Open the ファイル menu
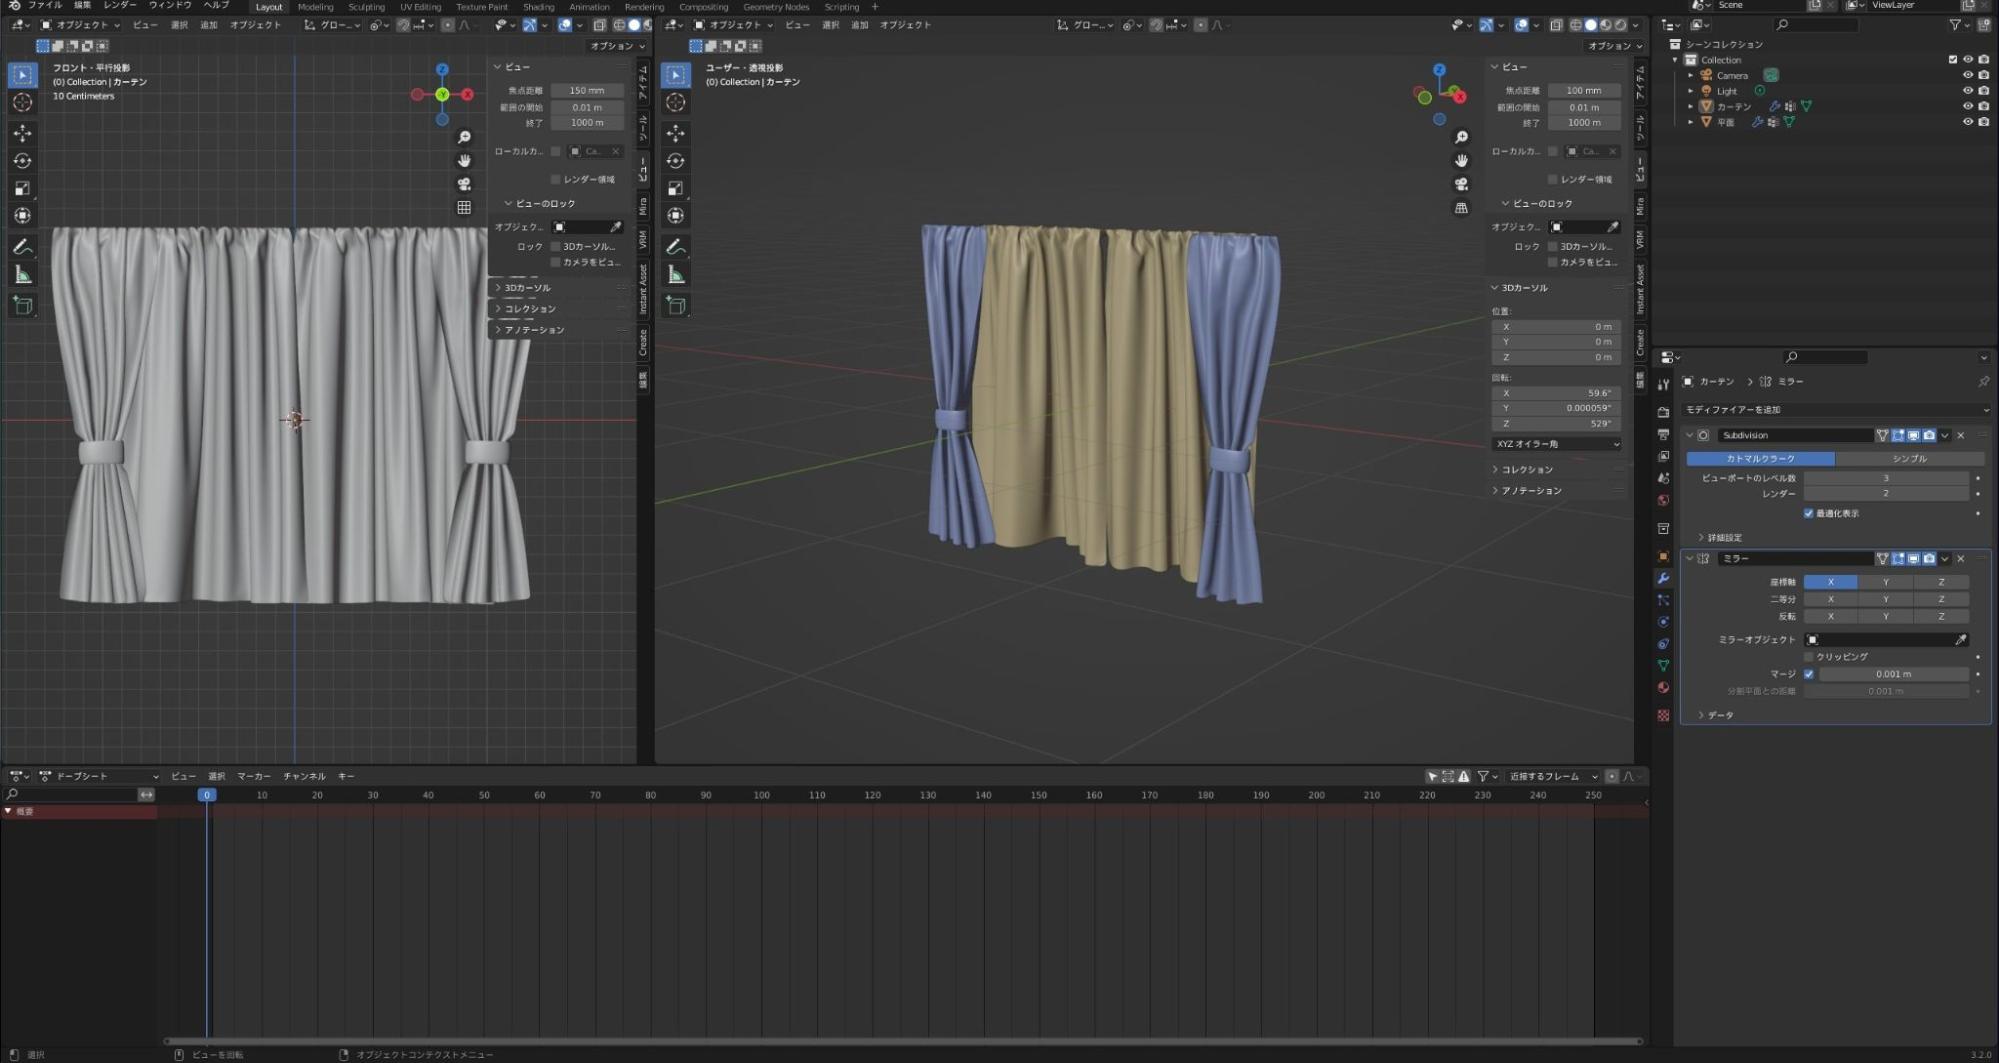Image resolution: width=1999 pixels, height=1063 pixels. (x=44, y=6)
